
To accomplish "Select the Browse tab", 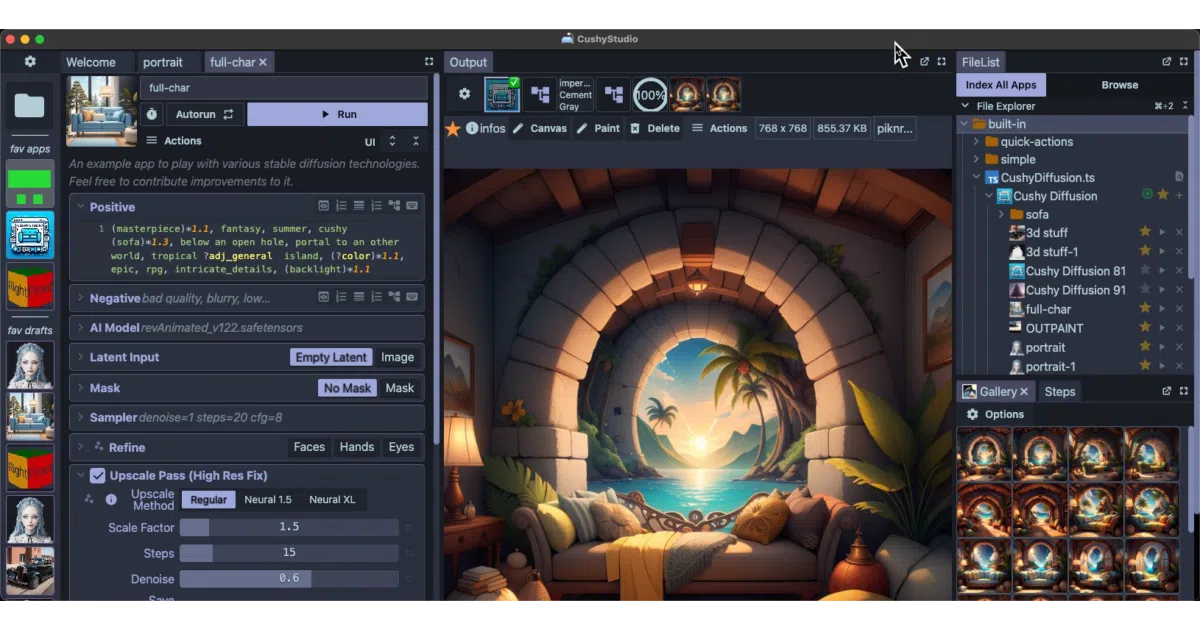I will click(1120, 85).
